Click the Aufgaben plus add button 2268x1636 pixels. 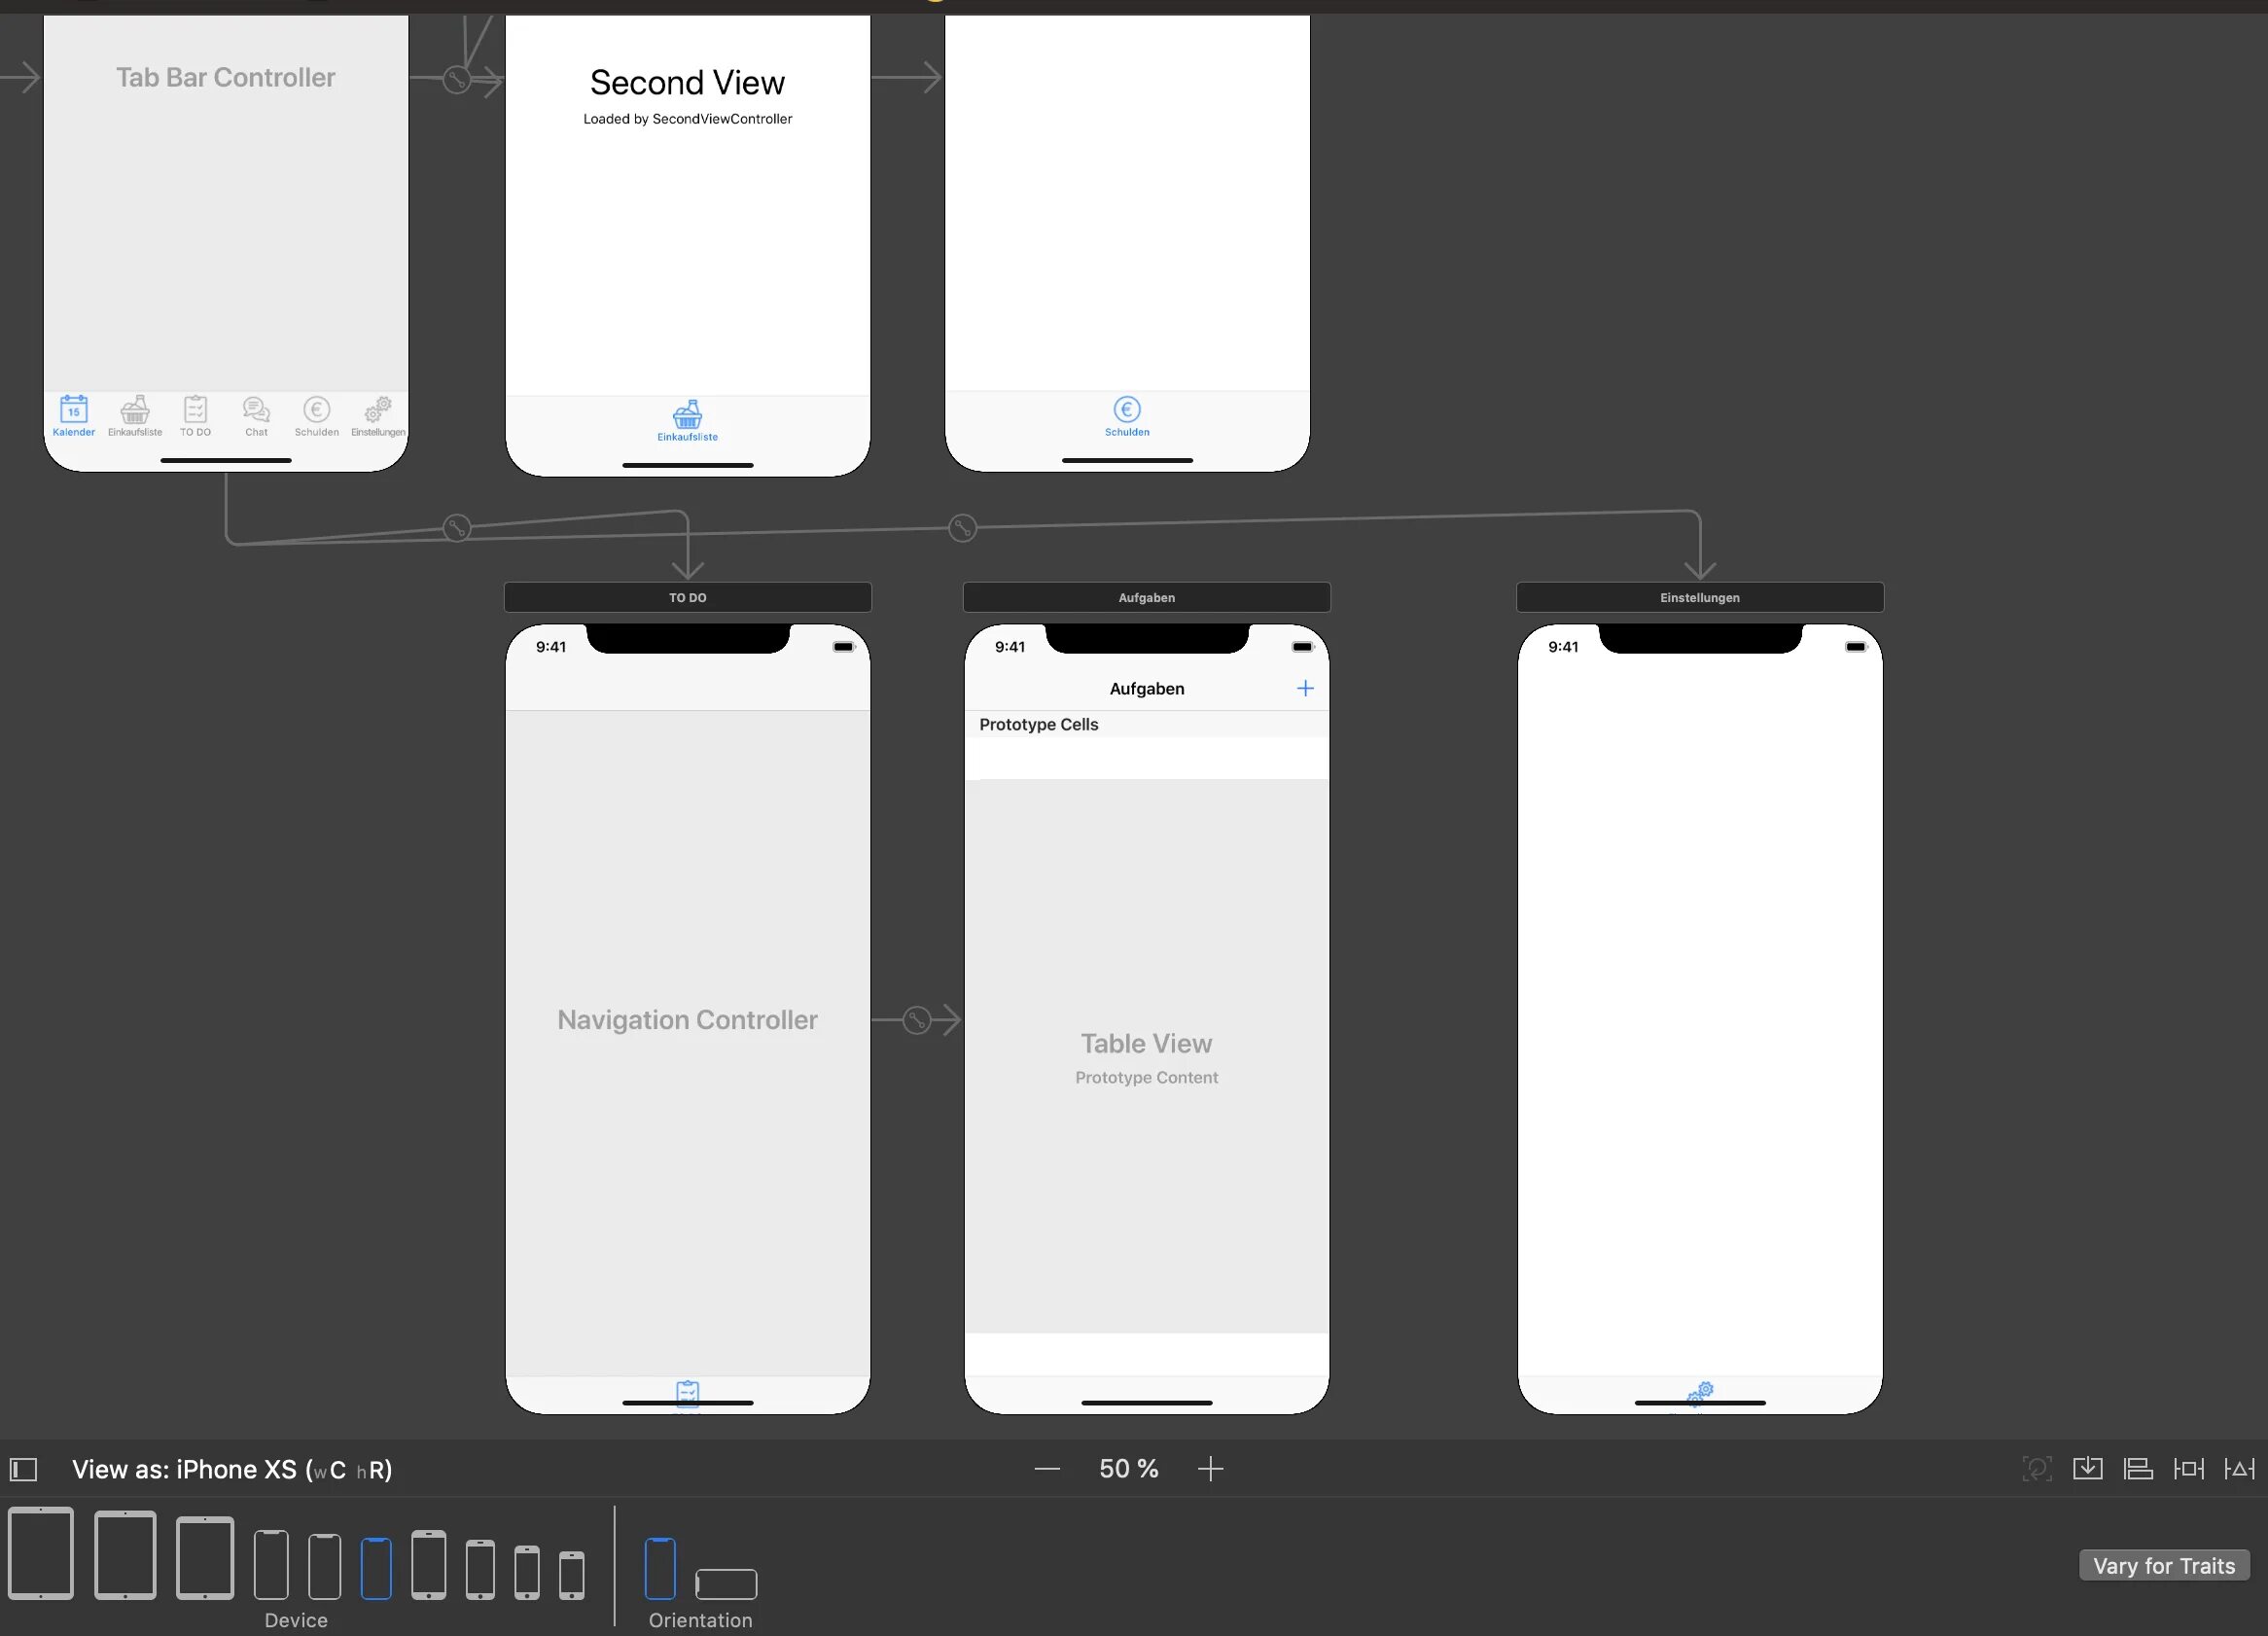[1305, 689]
